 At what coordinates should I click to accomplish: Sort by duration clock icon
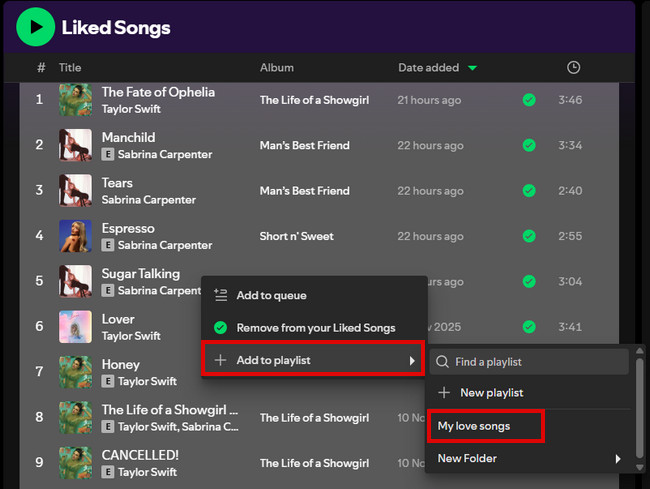click(x=573, y=68)
